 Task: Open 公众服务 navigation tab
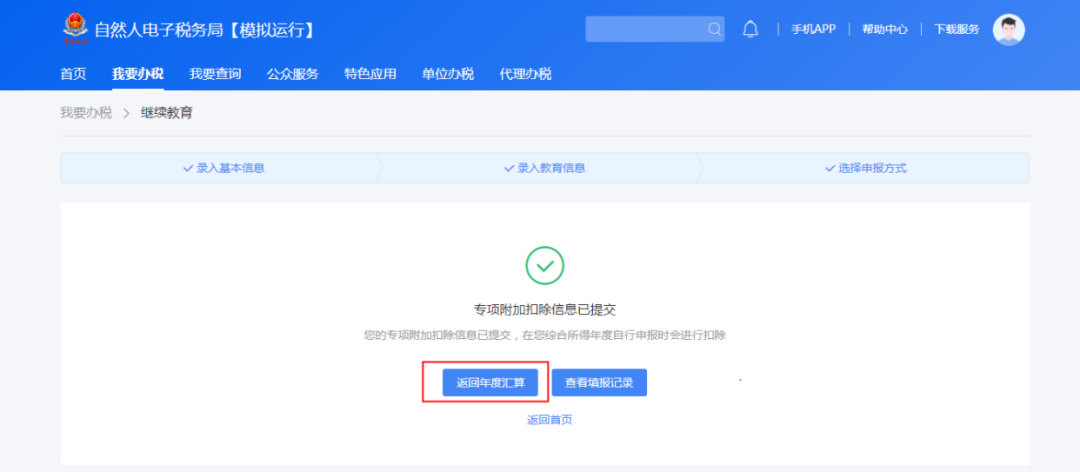(x=293, y=73)
